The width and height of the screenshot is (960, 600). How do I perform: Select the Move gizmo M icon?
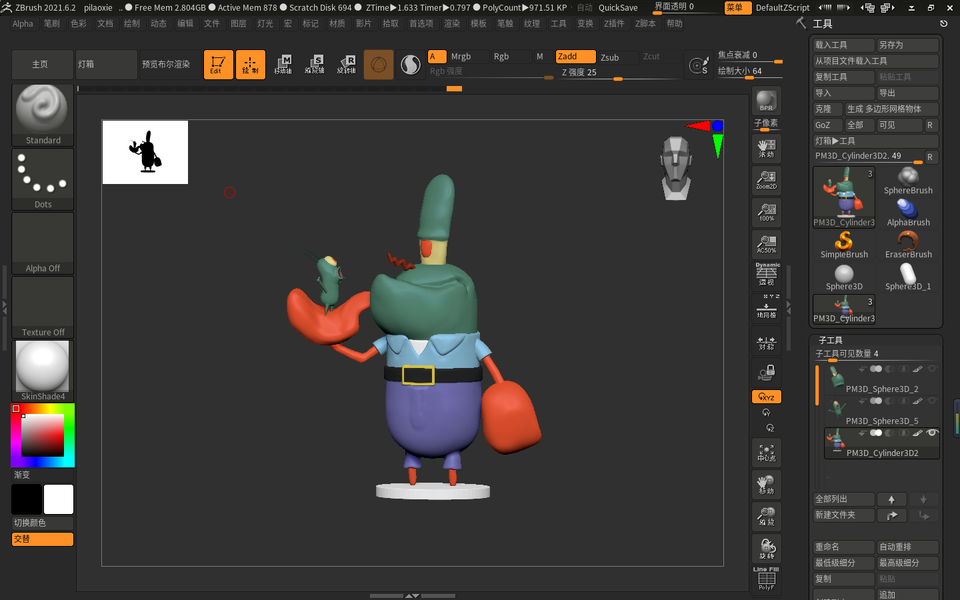pos(283,64)
